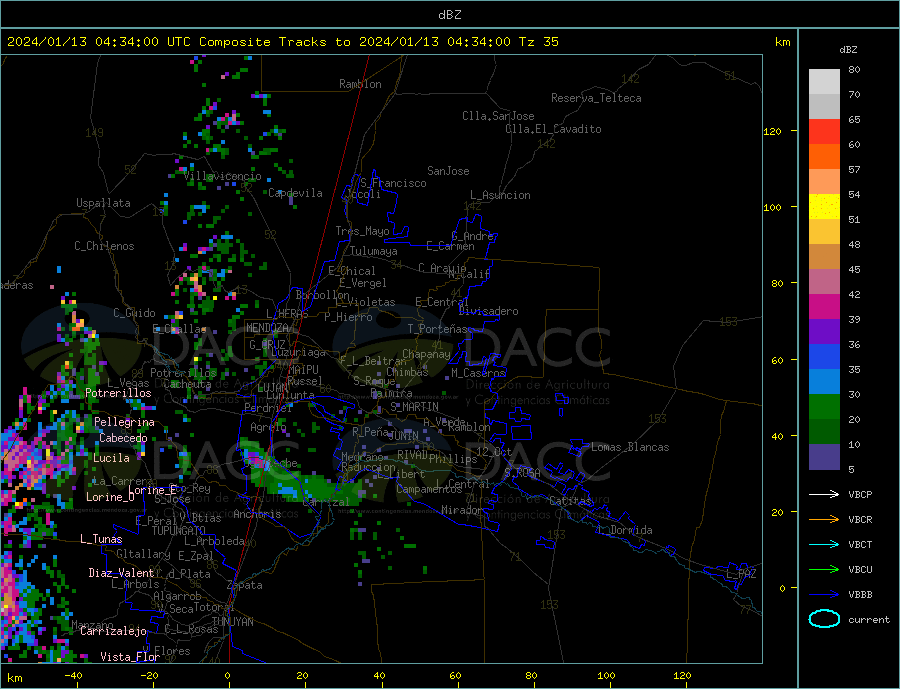Click the TUNUYAN map label

[233, 622]
